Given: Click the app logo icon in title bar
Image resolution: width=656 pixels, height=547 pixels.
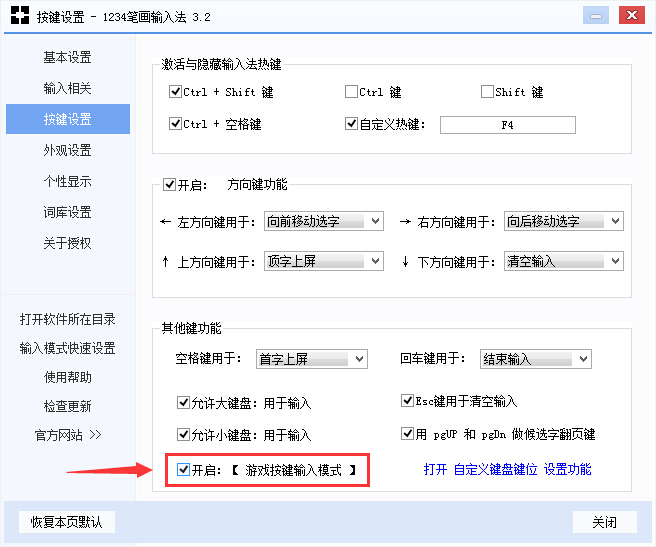Looking at the screenshot, I should (19, 15).
